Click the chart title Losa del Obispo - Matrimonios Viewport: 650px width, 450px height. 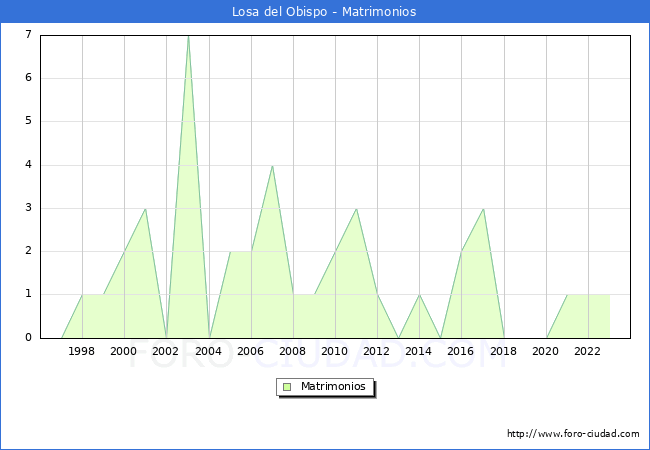pos(325,12)
